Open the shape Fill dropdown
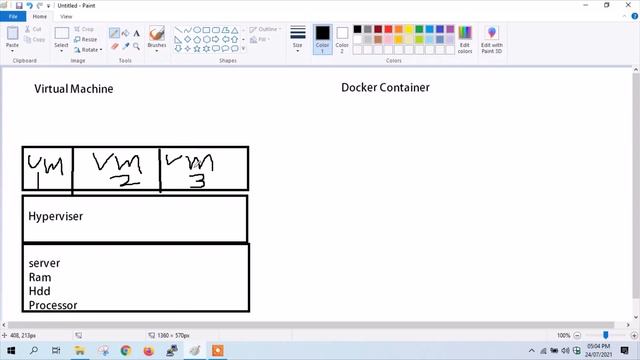Image resolution: width=640 pixels, height=360 pixels. click(x=260, y=40)
